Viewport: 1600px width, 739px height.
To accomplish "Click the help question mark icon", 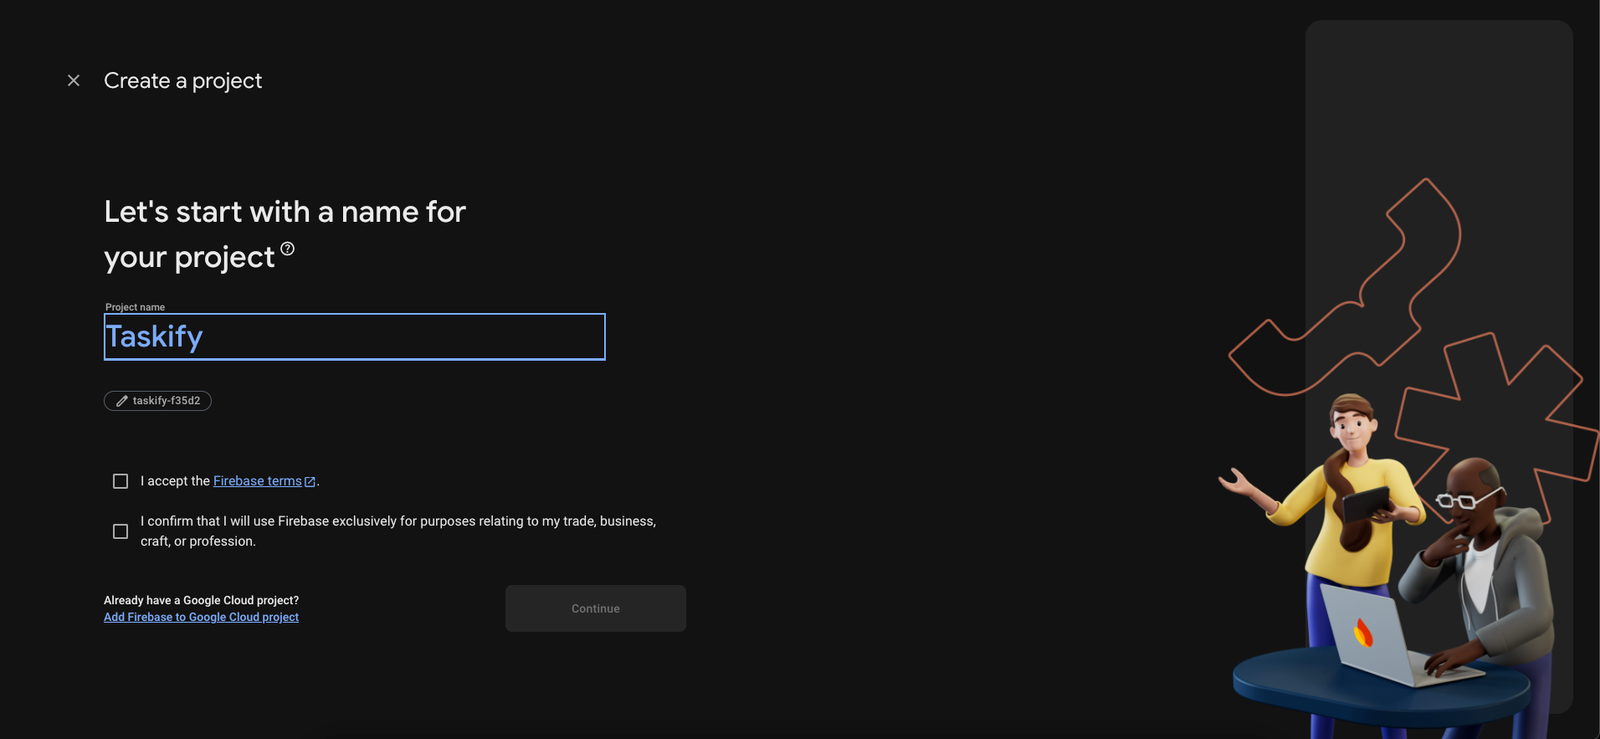I will point(287,249).
